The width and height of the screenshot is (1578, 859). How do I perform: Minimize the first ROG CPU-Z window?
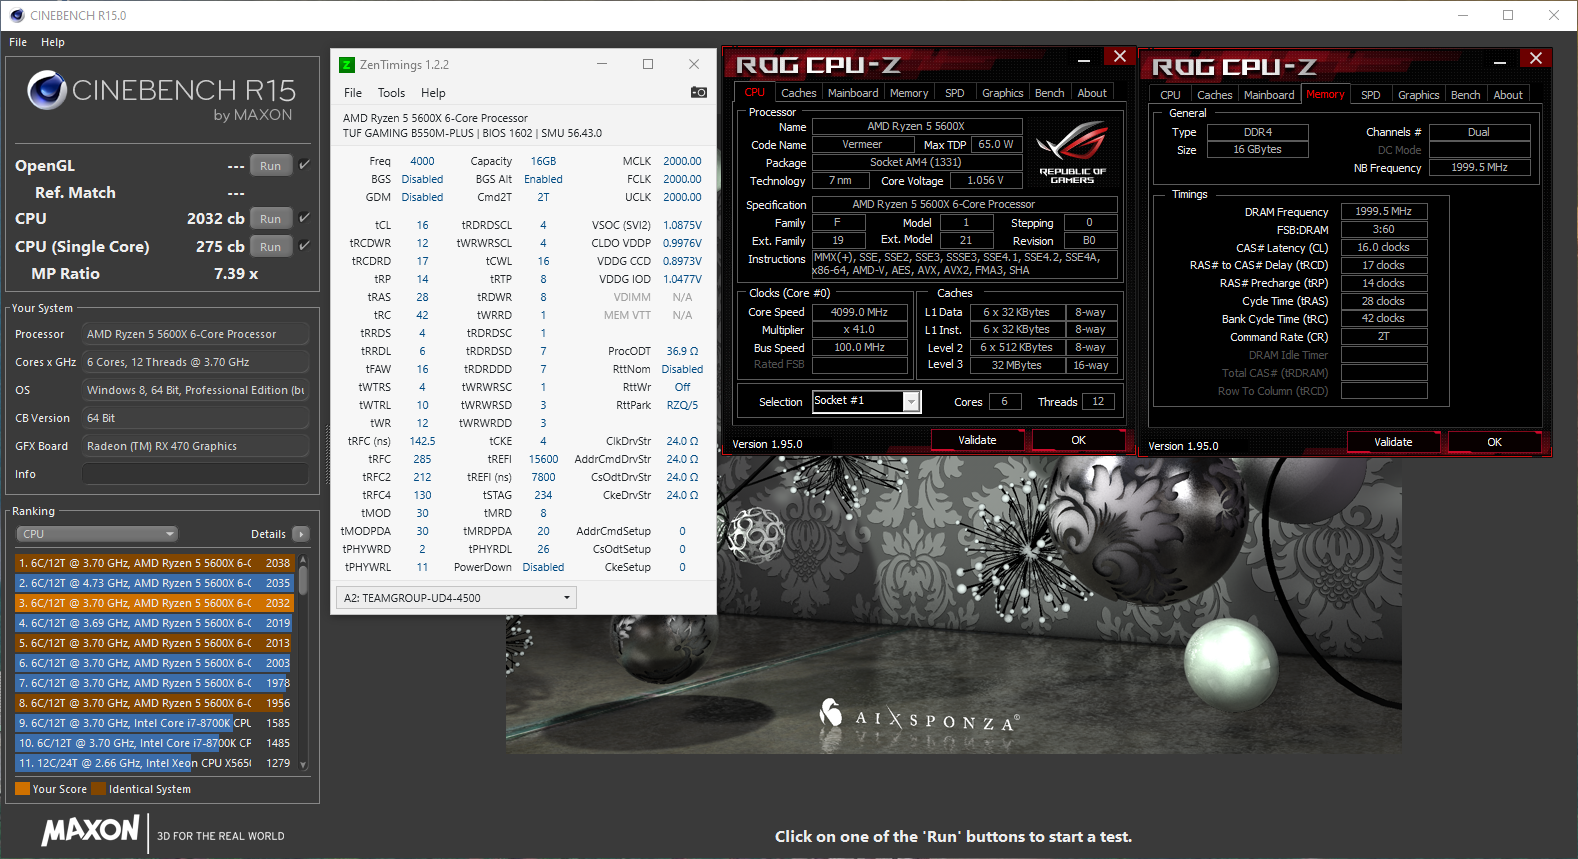[1083, 60]
